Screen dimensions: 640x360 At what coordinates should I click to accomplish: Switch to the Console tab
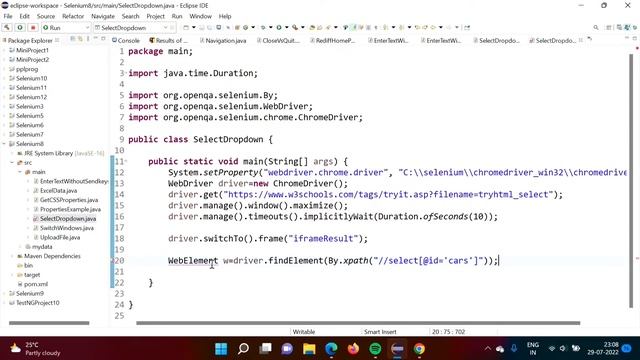coord(126,40)
